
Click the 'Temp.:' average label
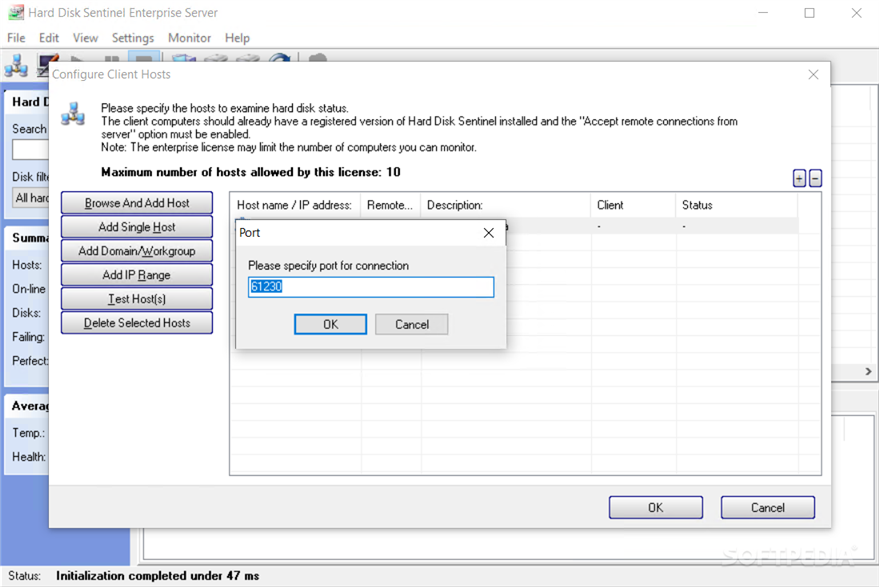pyautogui.click(x=29, y=433)
